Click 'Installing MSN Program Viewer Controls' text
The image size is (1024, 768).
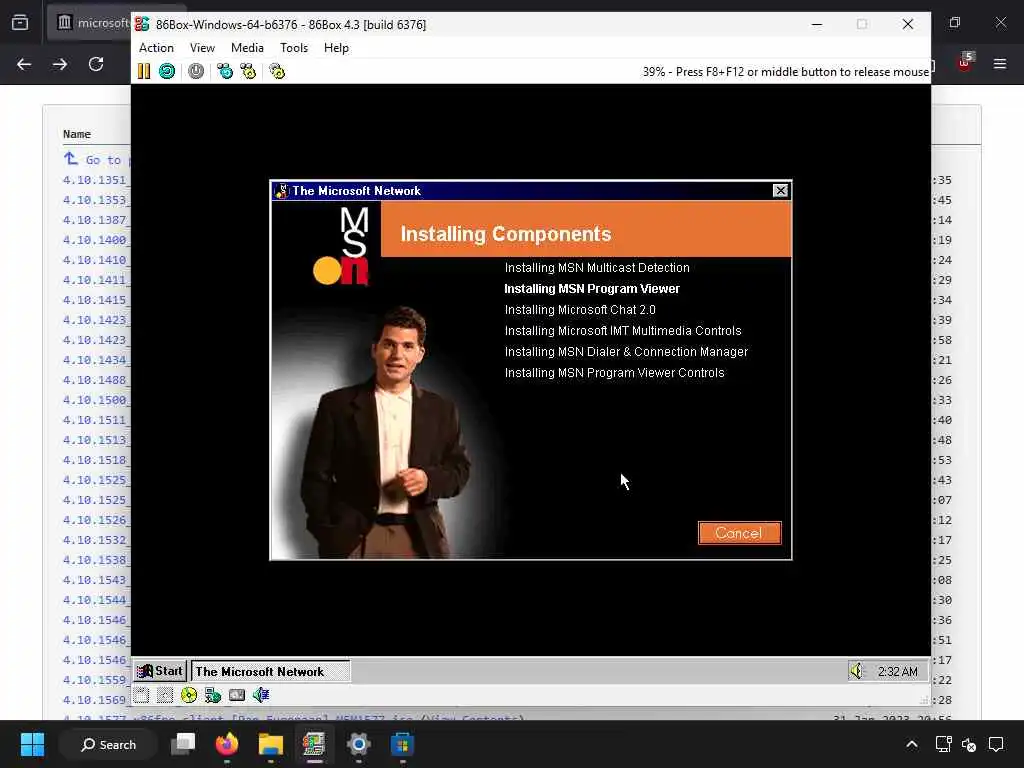[615, 373]
